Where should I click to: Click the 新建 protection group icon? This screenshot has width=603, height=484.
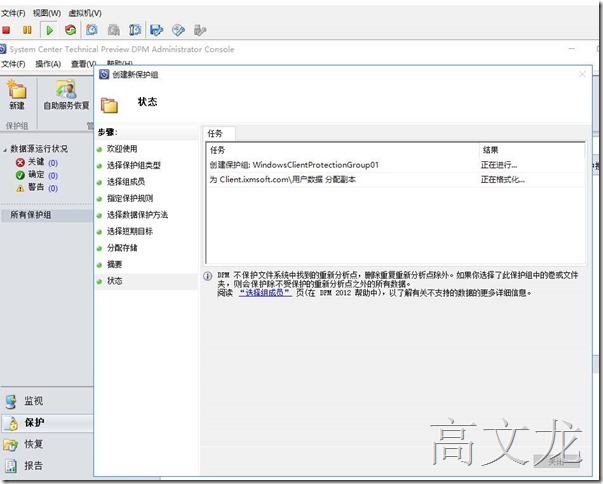17,89
